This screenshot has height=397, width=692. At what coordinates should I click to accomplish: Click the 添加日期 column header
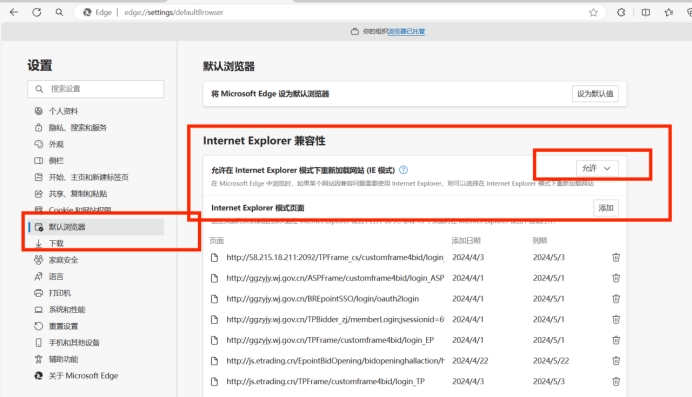tap(466, 240)
